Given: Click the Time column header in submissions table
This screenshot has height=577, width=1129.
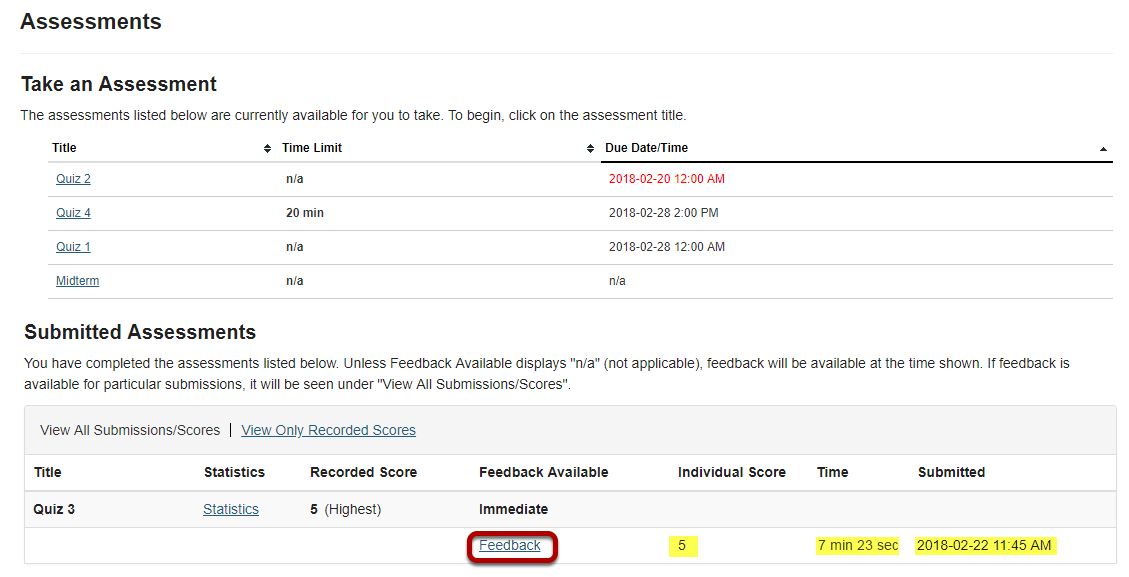Looking at the screenshot, I should (x=832, y=472).
